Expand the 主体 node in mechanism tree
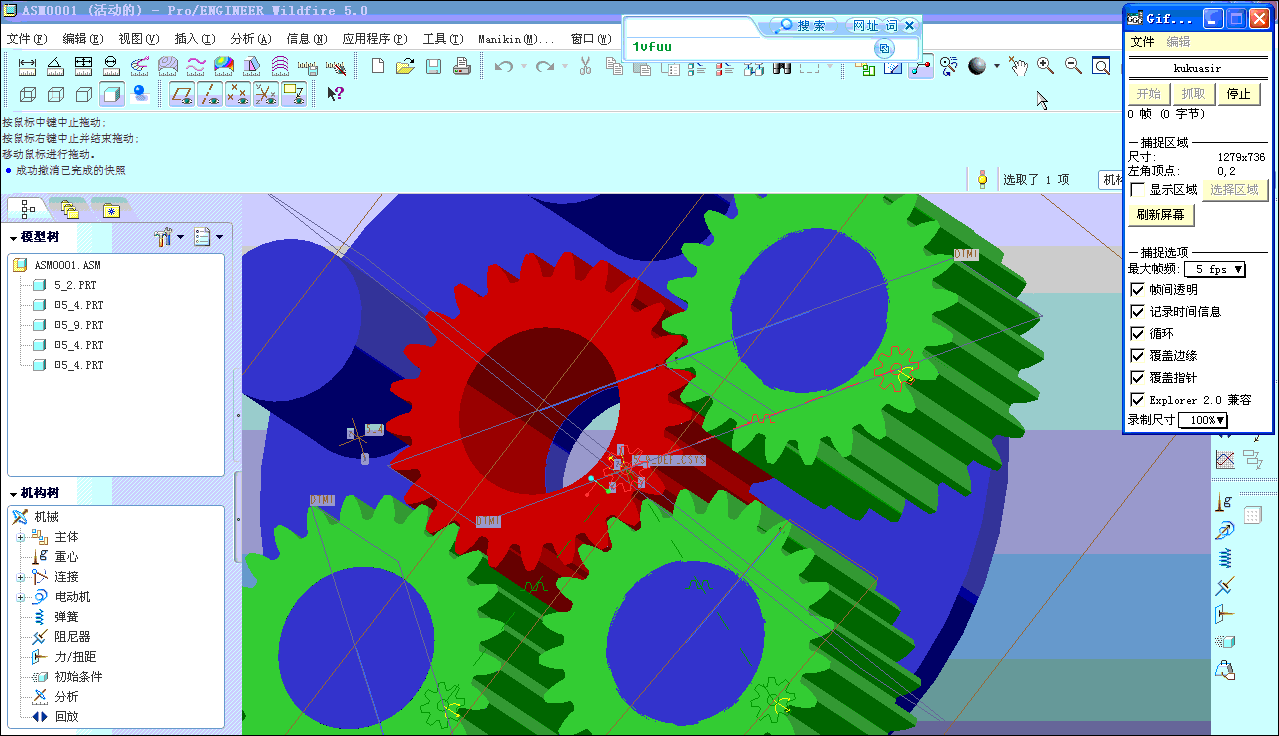Viewport: 1279px width, 736px height. pos(20,537)
